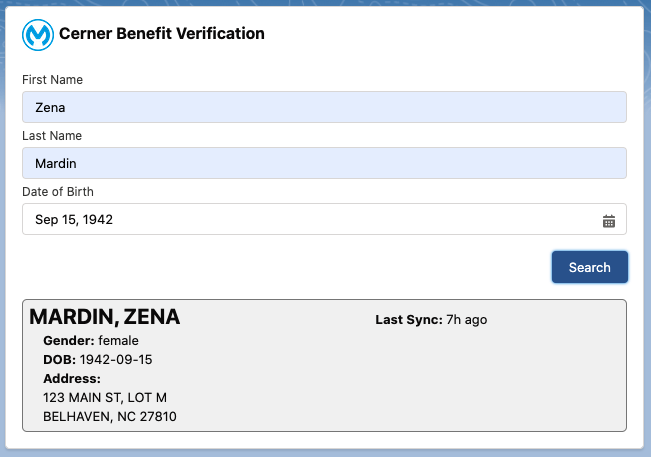Click the Search button
The image size is (651, 457).
[590, 267]
